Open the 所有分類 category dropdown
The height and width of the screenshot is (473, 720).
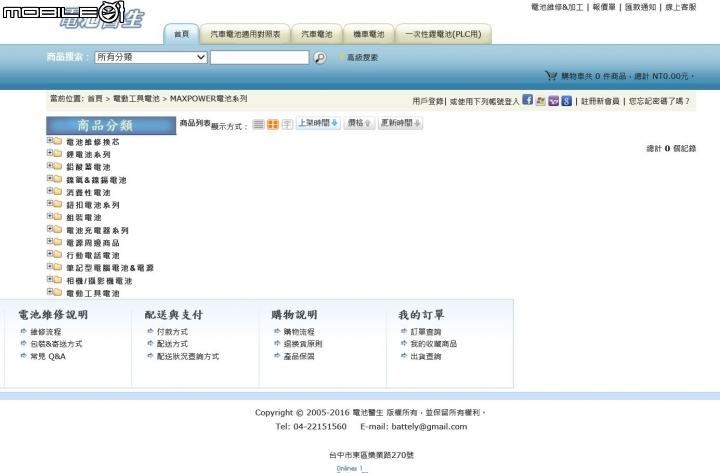click(151, 57)
